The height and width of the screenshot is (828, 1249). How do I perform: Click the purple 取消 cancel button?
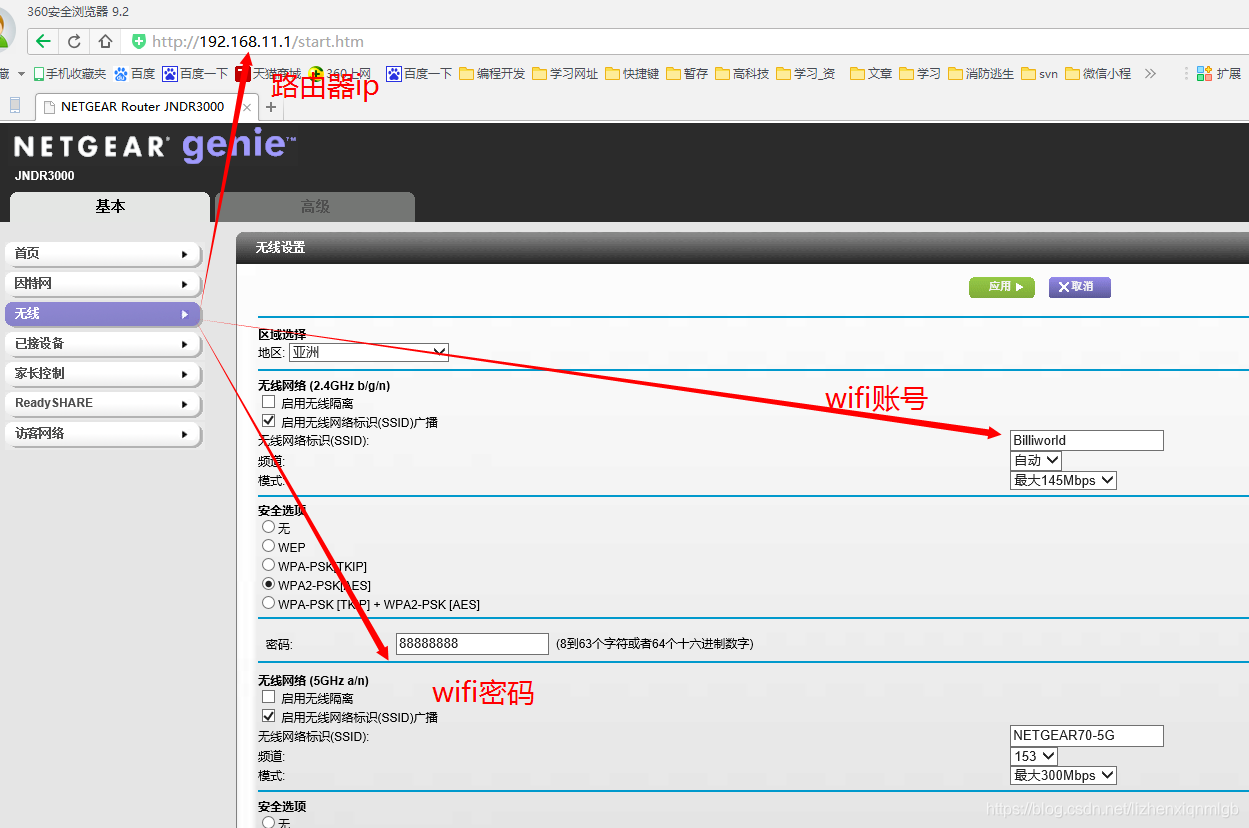[x=1080, y=287]
